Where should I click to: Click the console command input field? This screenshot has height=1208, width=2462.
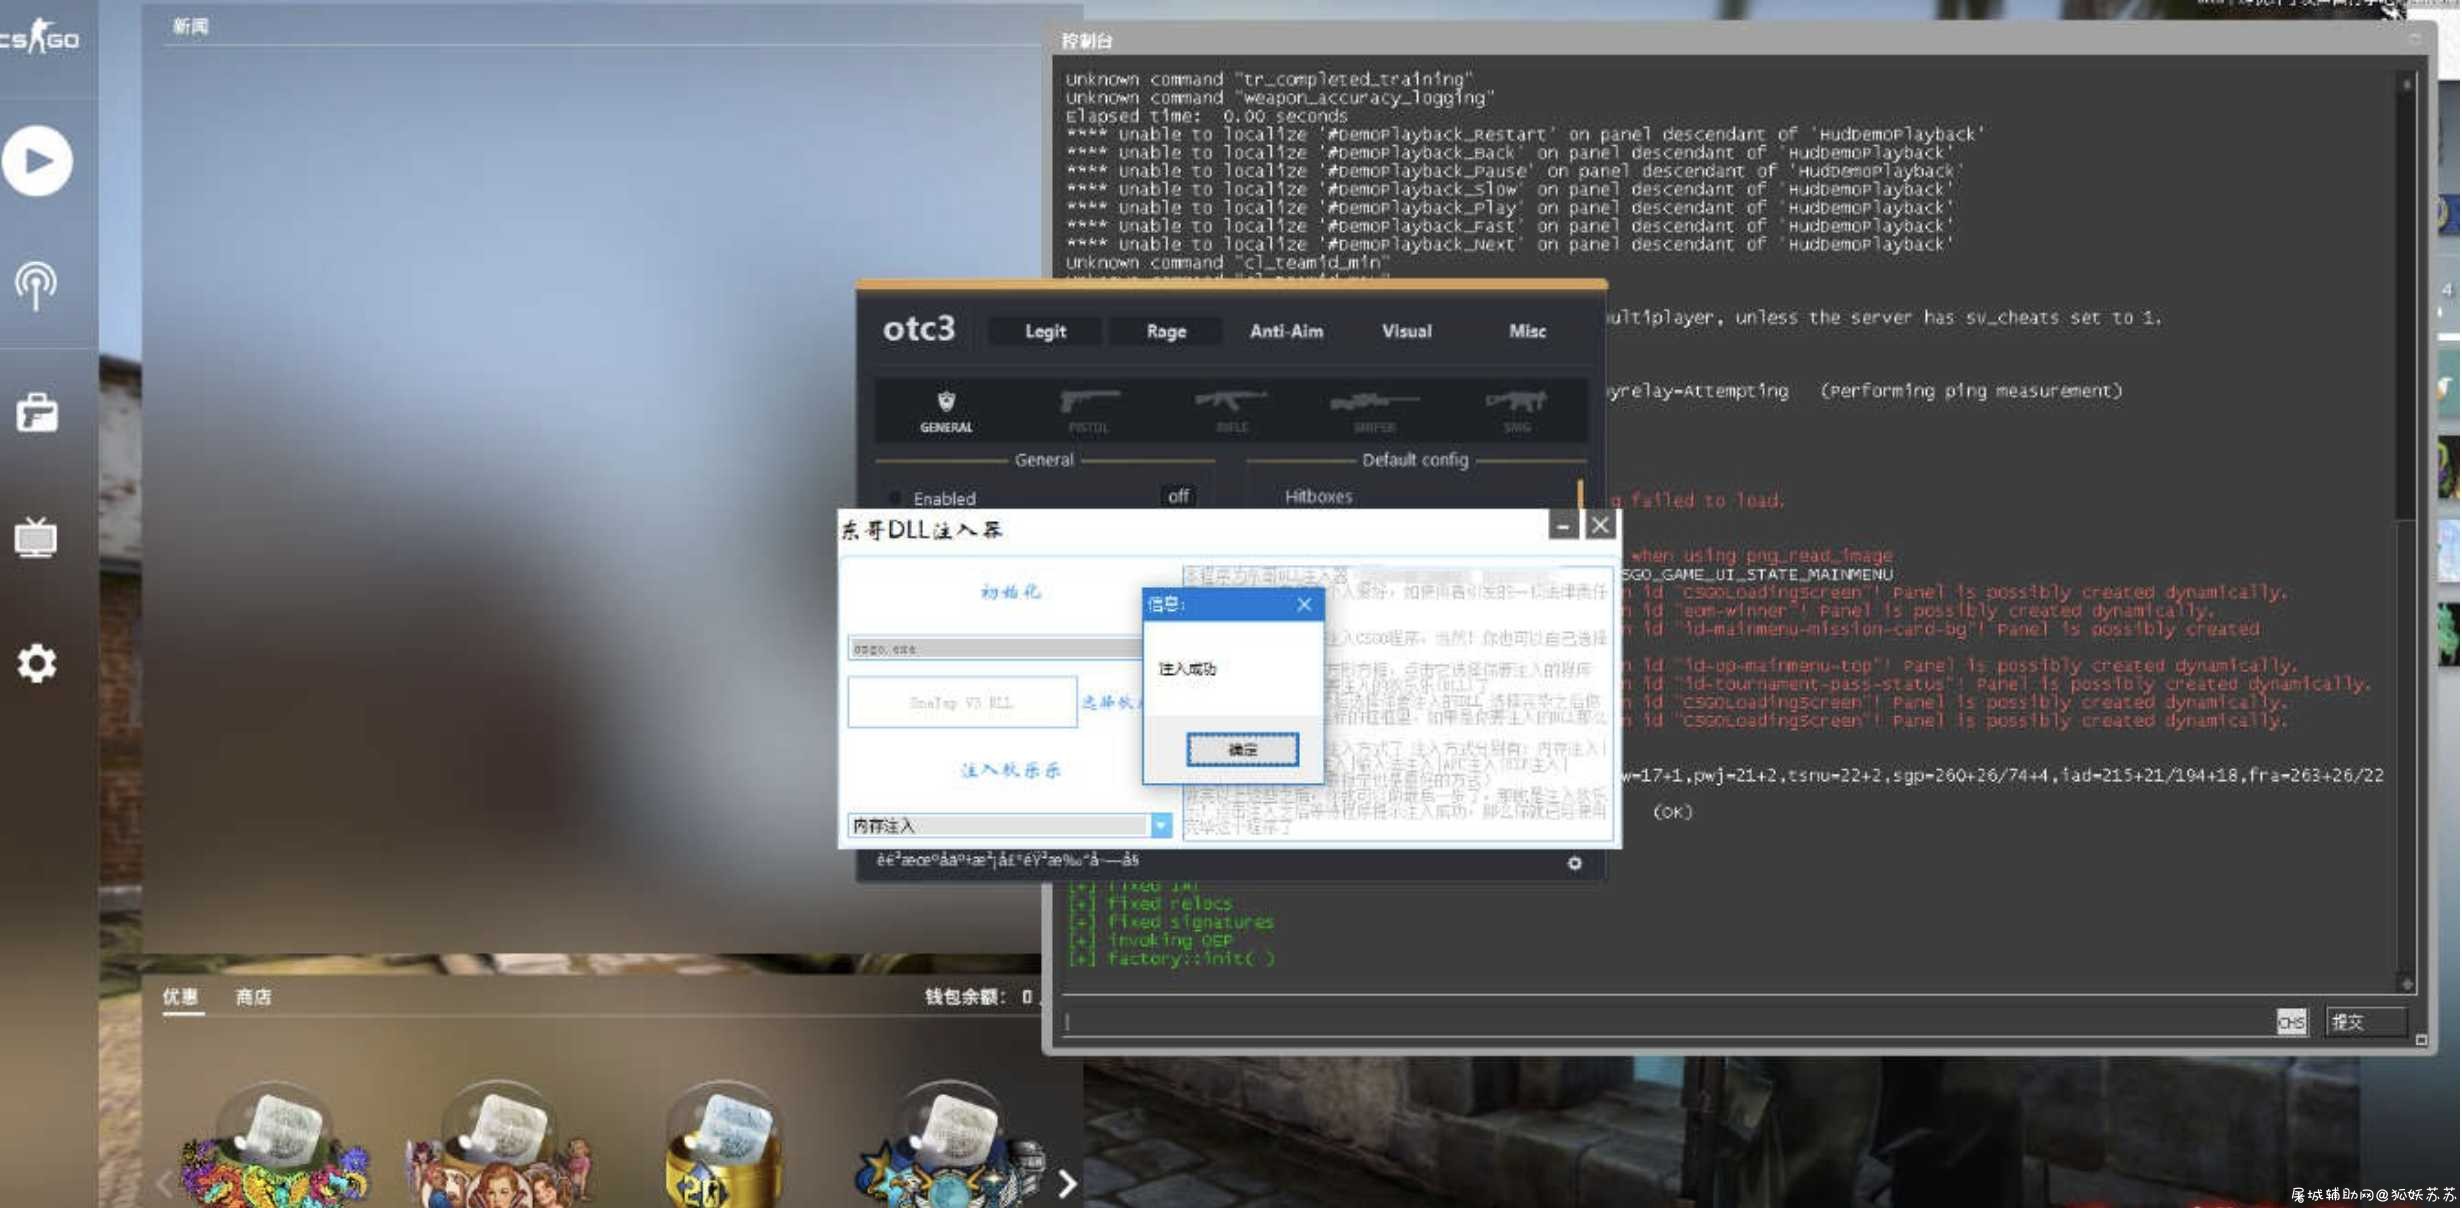(x=1665, y=1022)
